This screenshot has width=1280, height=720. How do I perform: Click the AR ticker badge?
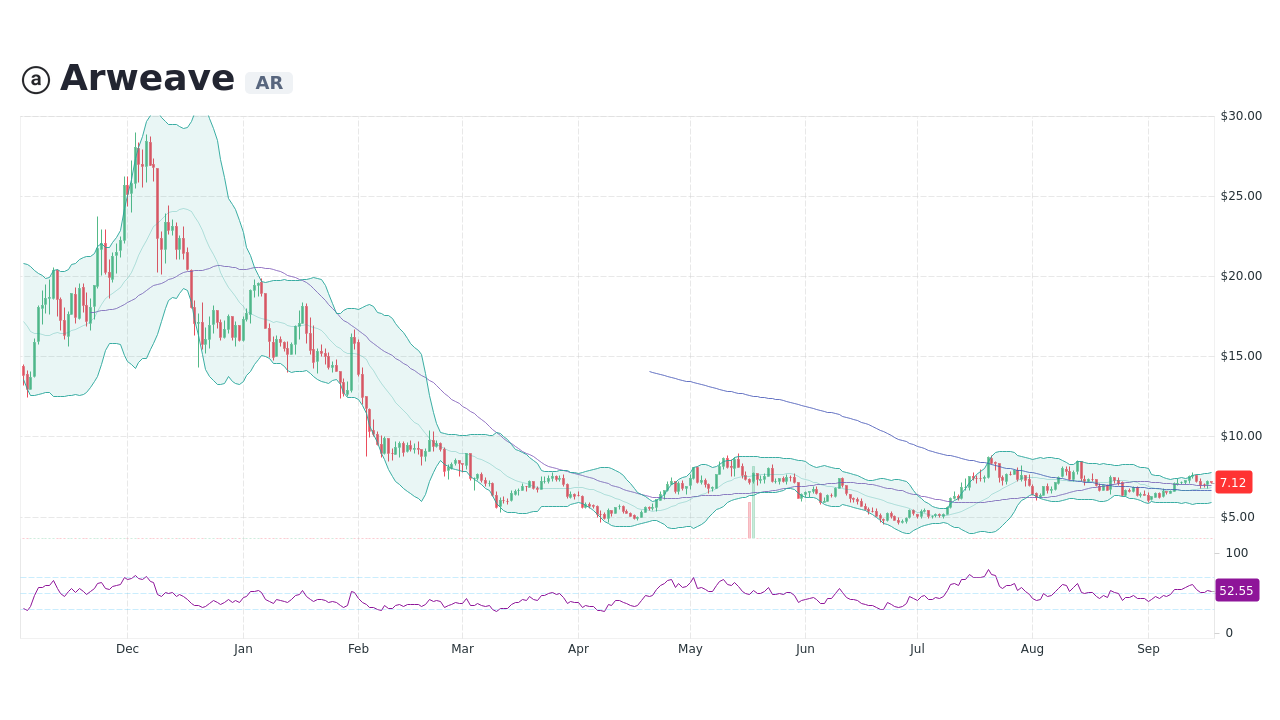(268, 83)
